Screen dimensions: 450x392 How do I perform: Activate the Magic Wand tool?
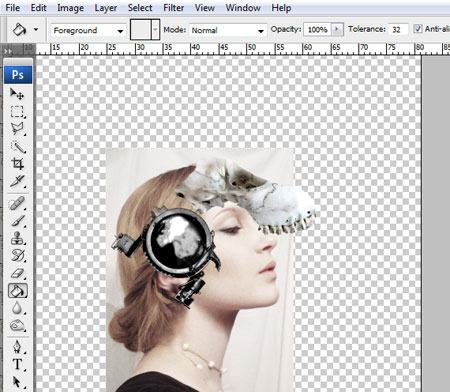17,146
